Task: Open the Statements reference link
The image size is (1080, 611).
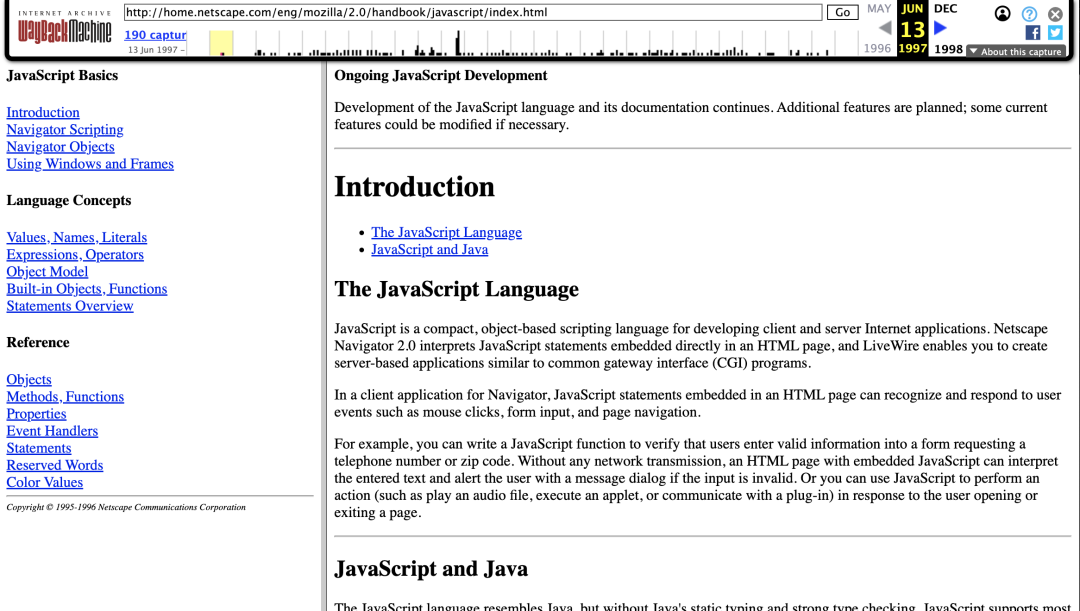Action: coord(39,448)
